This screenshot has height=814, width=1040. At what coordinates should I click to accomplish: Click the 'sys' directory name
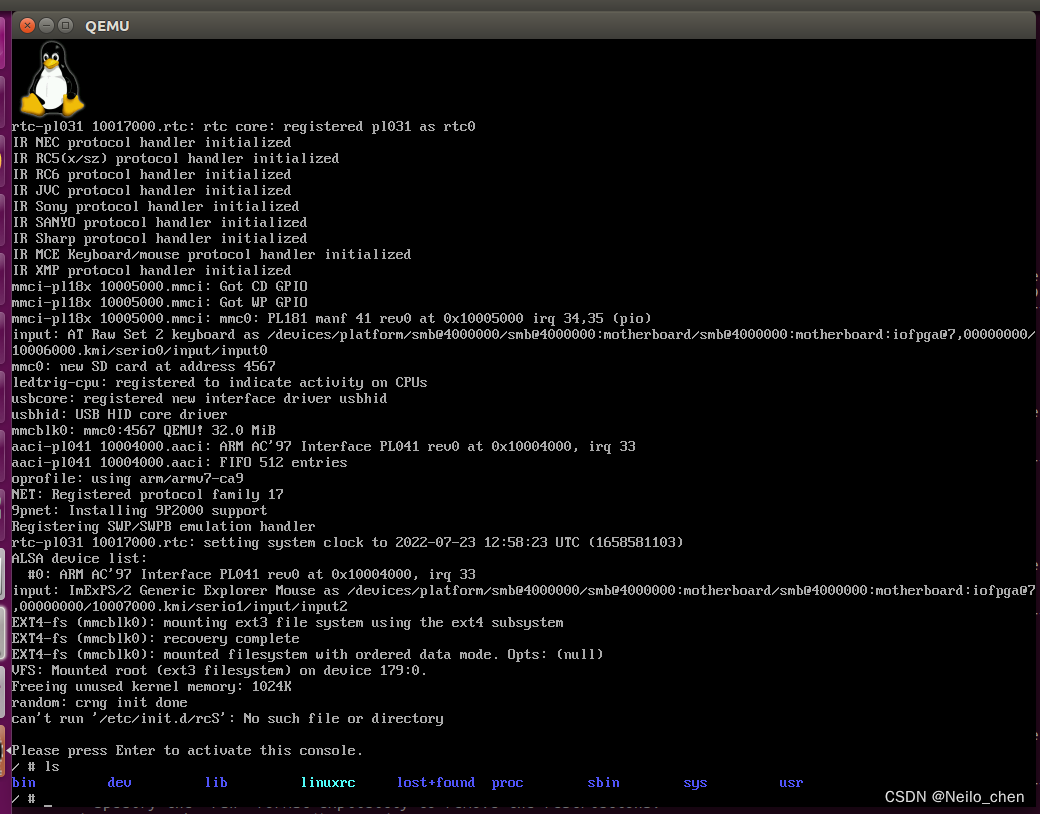[695, 782]
